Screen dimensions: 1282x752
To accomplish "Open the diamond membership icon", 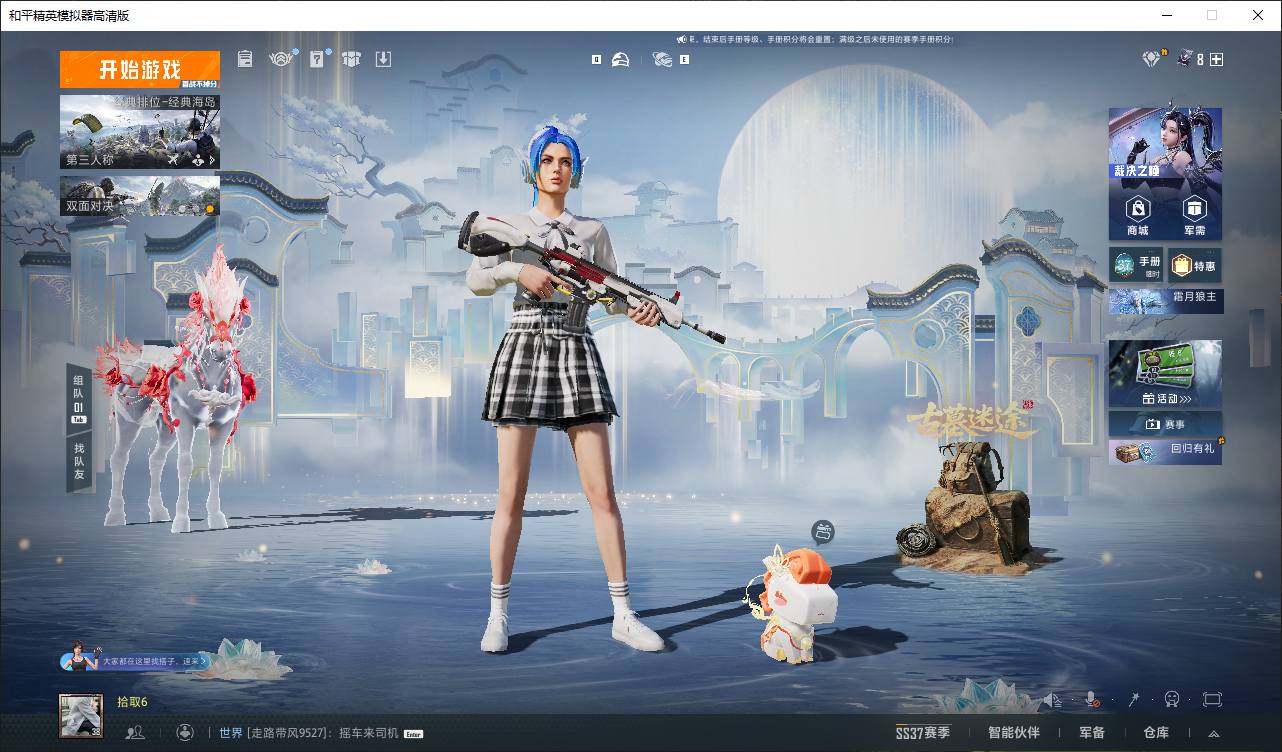I will point(1152,59).
